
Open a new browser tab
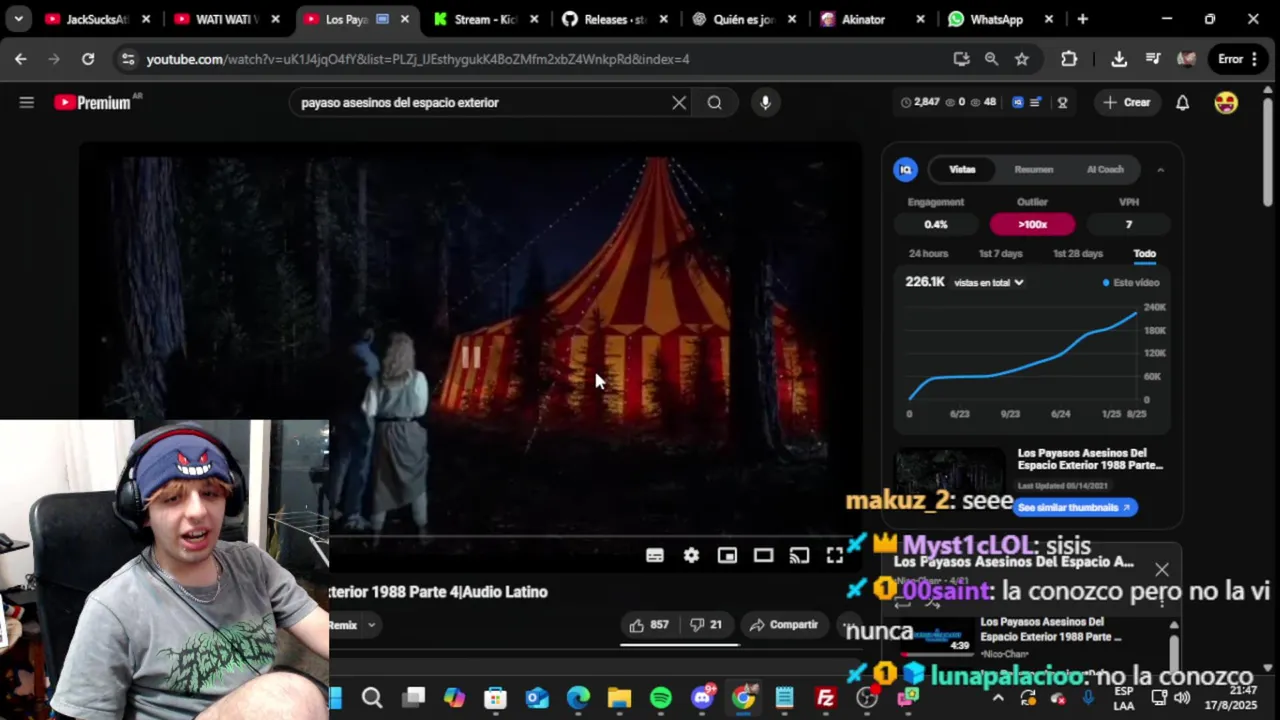tap(1083, 19)
